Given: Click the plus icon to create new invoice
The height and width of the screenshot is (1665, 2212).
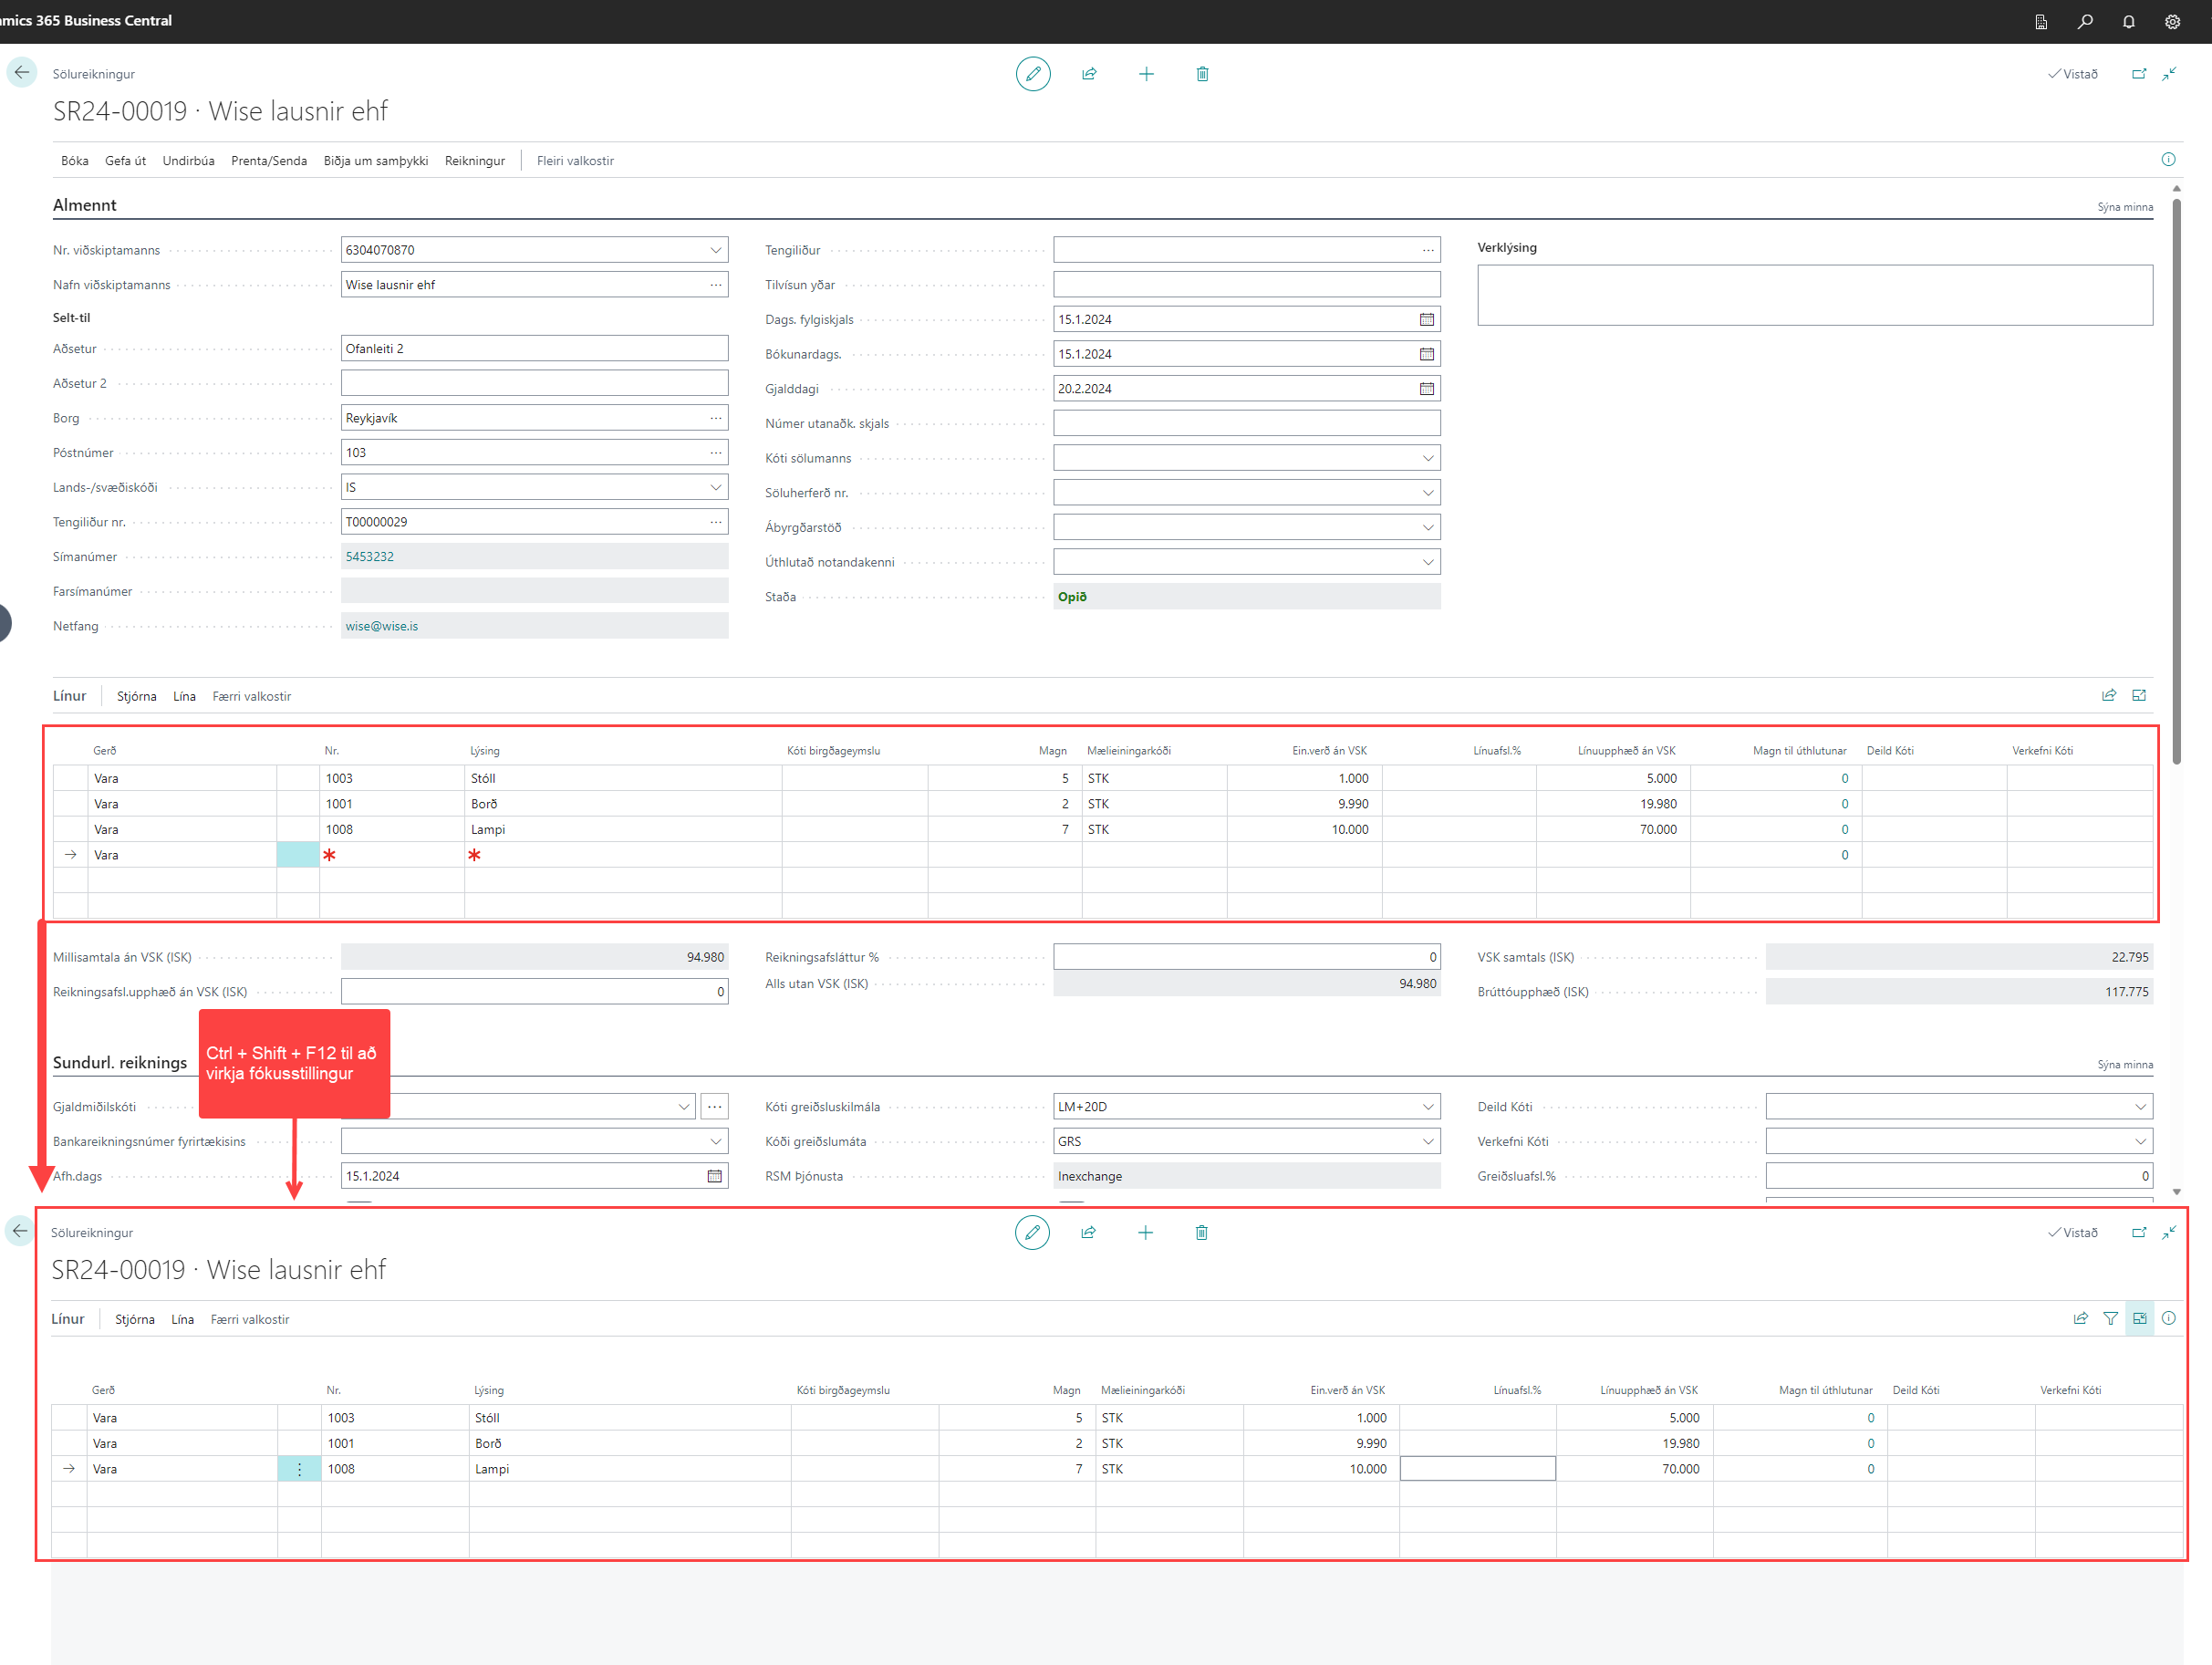Looking at the screenshot, I should coord(1146,74).
